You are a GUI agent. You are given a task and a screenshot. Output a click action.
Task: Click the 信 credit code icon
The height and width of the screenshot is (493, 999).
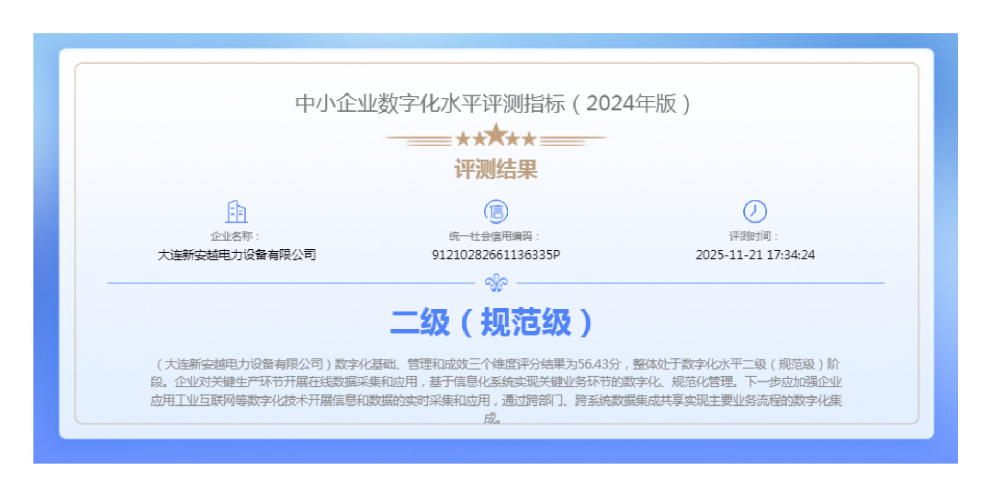[496, 211]
